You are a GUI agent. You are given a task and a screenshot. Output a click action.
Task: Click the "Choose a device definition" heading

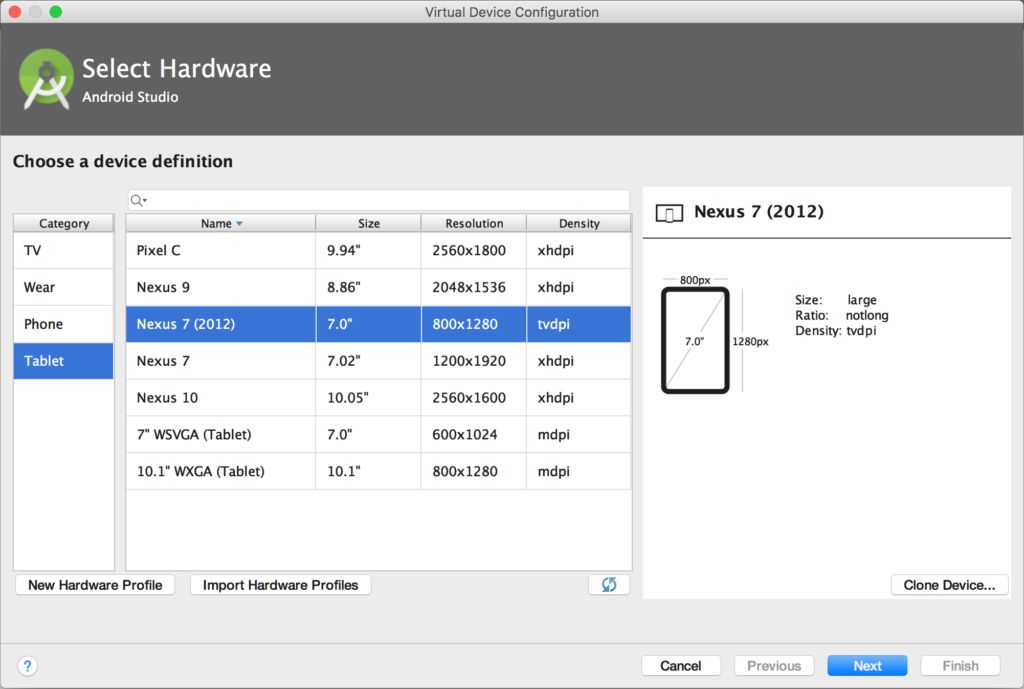(x=123, y=161)
